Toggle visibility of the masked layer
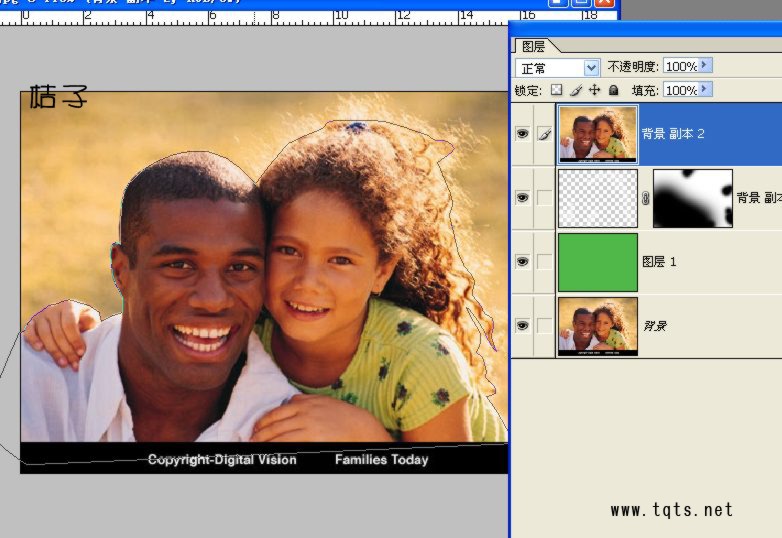Image resolution: width=782 pixels, height=538 pixels. [x=522, y=197]
